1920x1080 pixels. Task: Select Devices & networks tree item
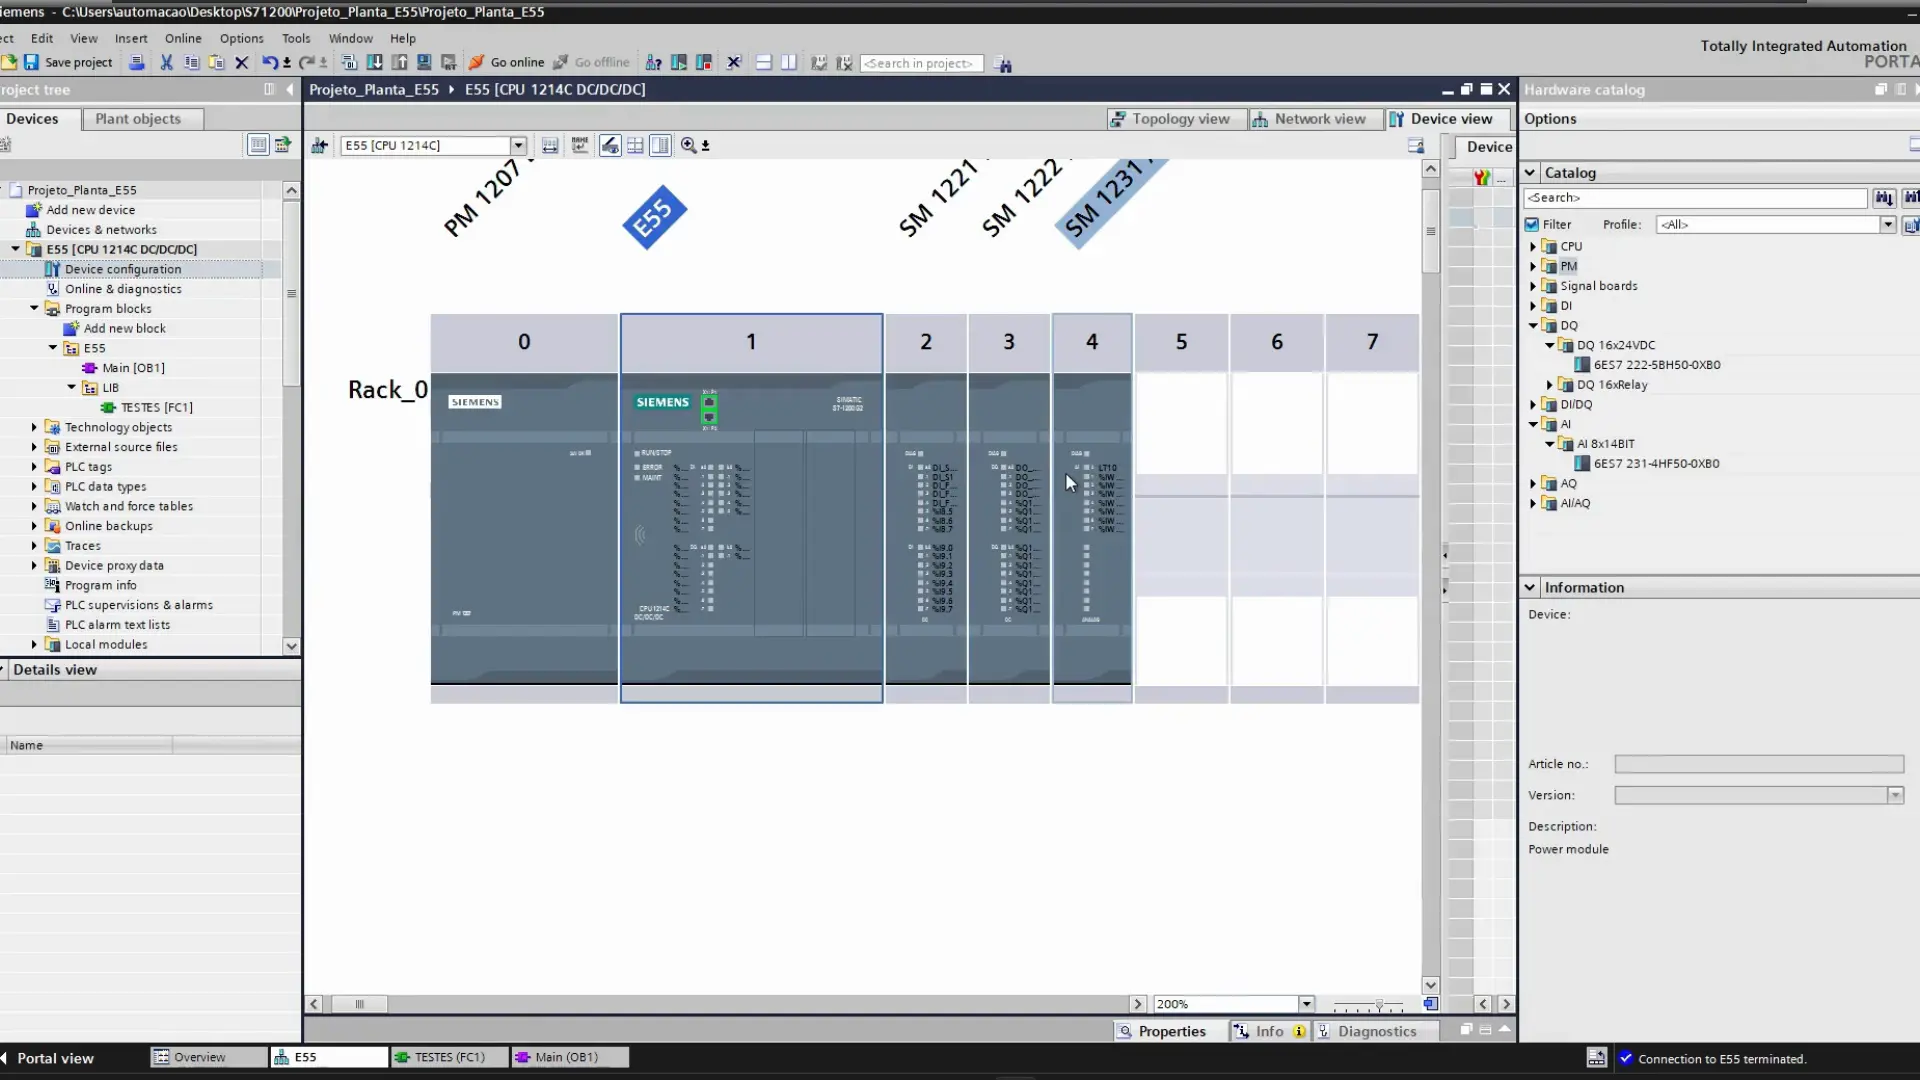click(101, 229)
